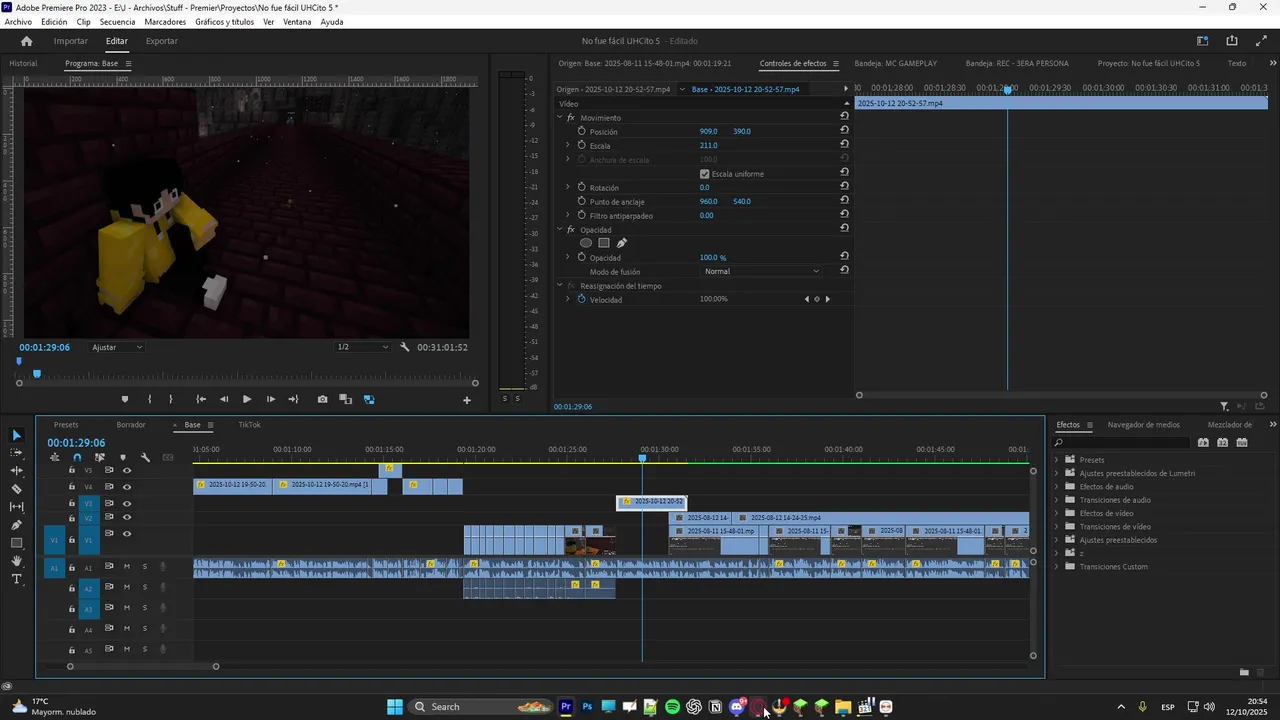This screenshot has width=1280, height=720.
Task: Click the program monitor settings wrench
Action: [x=405, y=347]
